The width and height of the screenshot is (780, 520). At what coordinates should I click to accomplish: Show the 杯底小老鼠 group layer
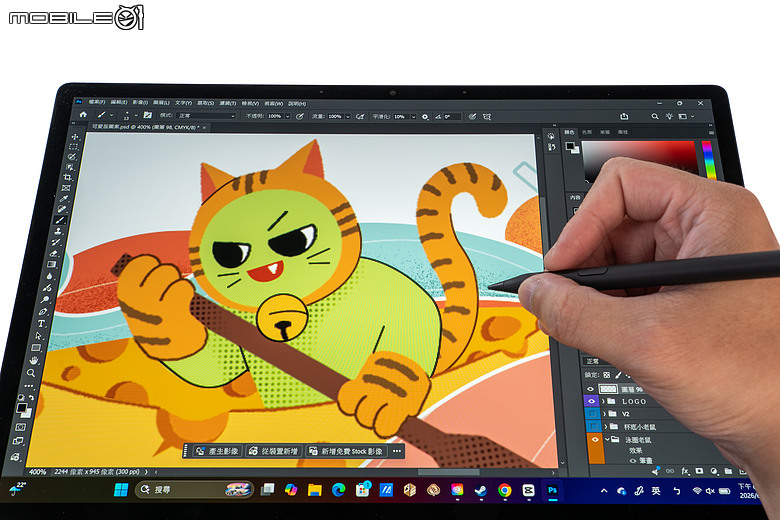point(594,426)
